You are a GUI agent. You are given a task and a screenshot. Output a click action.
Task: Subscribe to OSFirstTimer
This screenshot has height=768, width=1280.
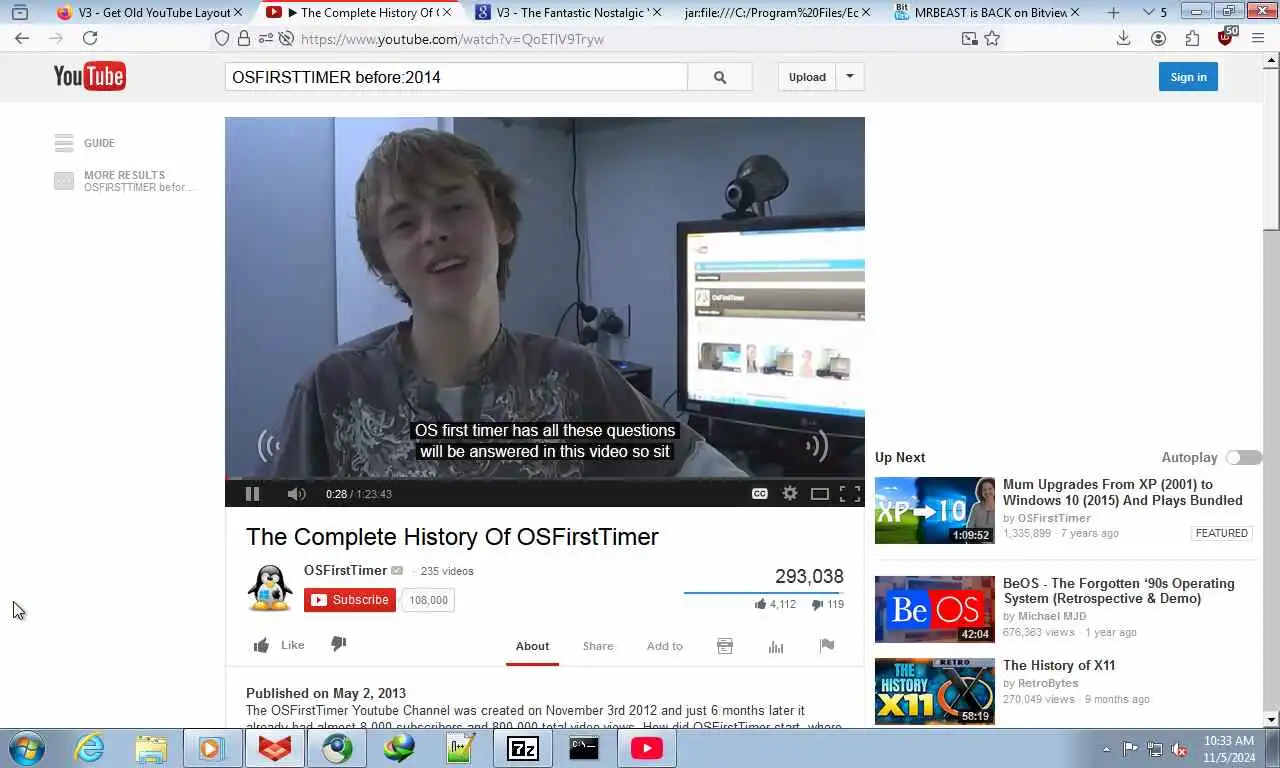(350, 600)
